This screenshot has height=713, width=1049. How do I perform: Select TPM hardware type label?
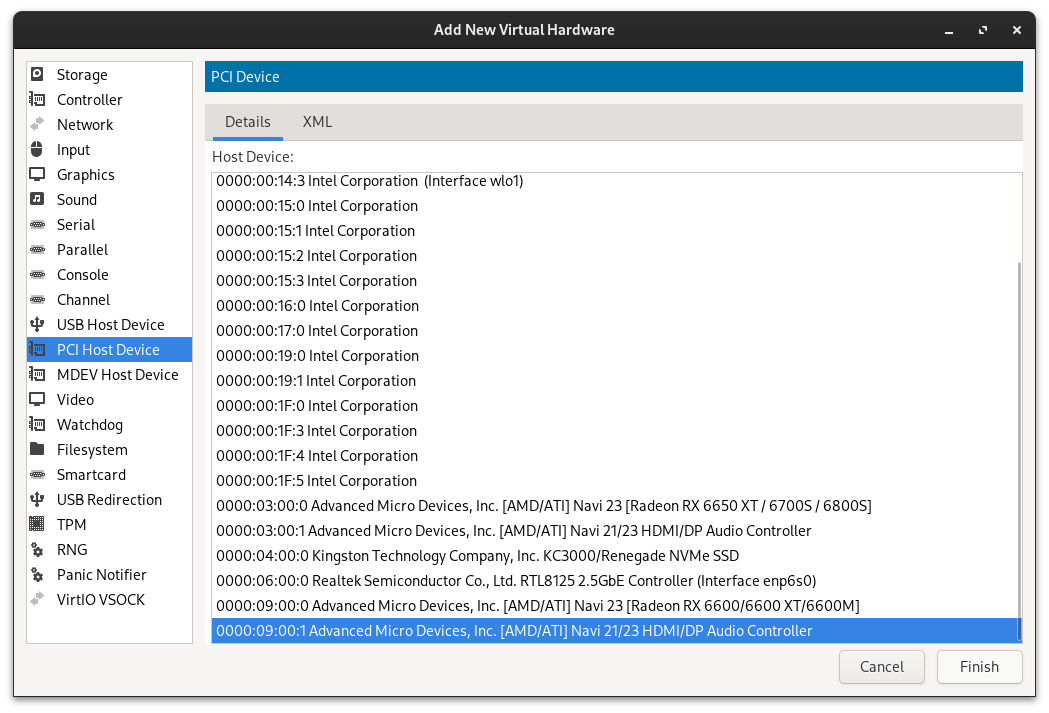(72, 524)
